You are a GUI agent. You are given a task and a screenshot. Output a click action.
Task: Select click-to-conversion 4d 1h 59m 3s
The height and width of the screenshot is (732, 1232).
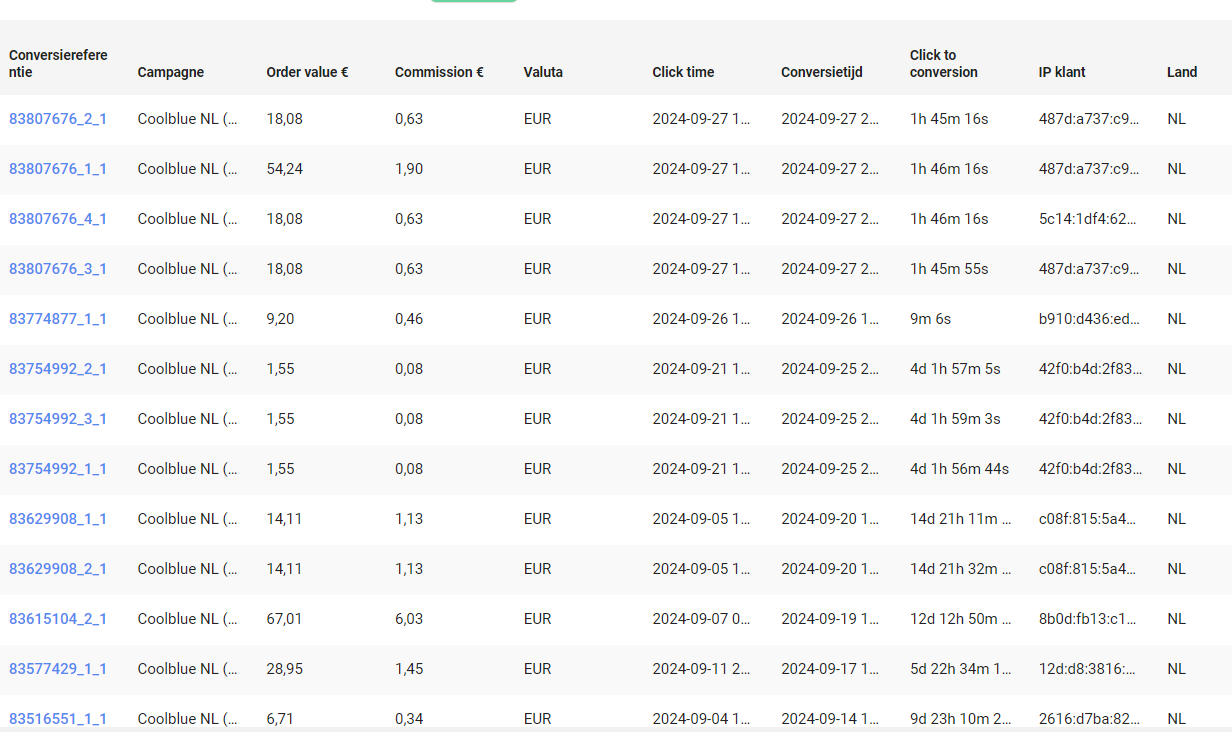coord(955,419)
